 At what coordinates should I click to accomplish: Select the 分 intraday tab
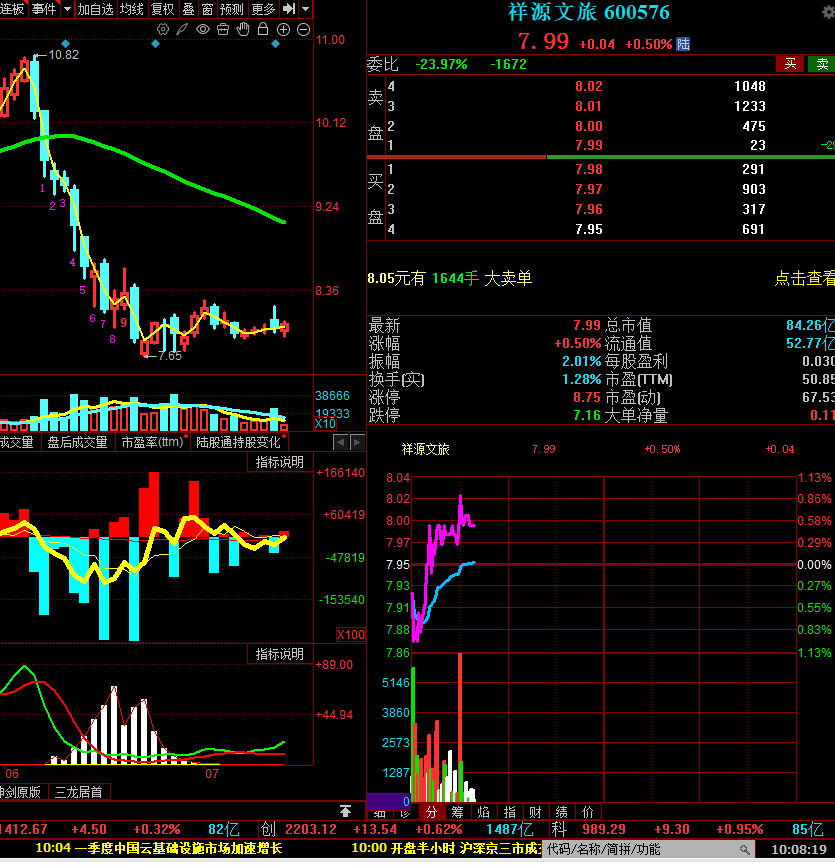pos(431,811)
